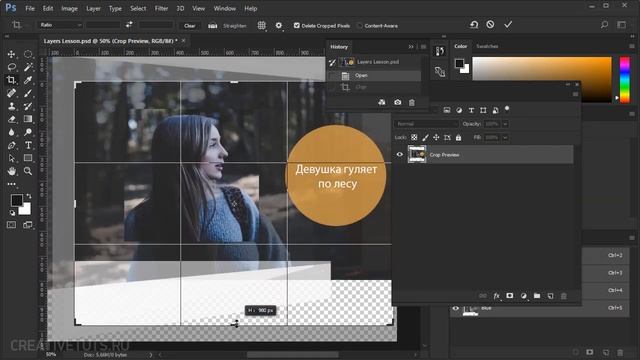This screenshot has height=360, width=640.
Task: Create new snapshot with camera icon
Action: 397,102
